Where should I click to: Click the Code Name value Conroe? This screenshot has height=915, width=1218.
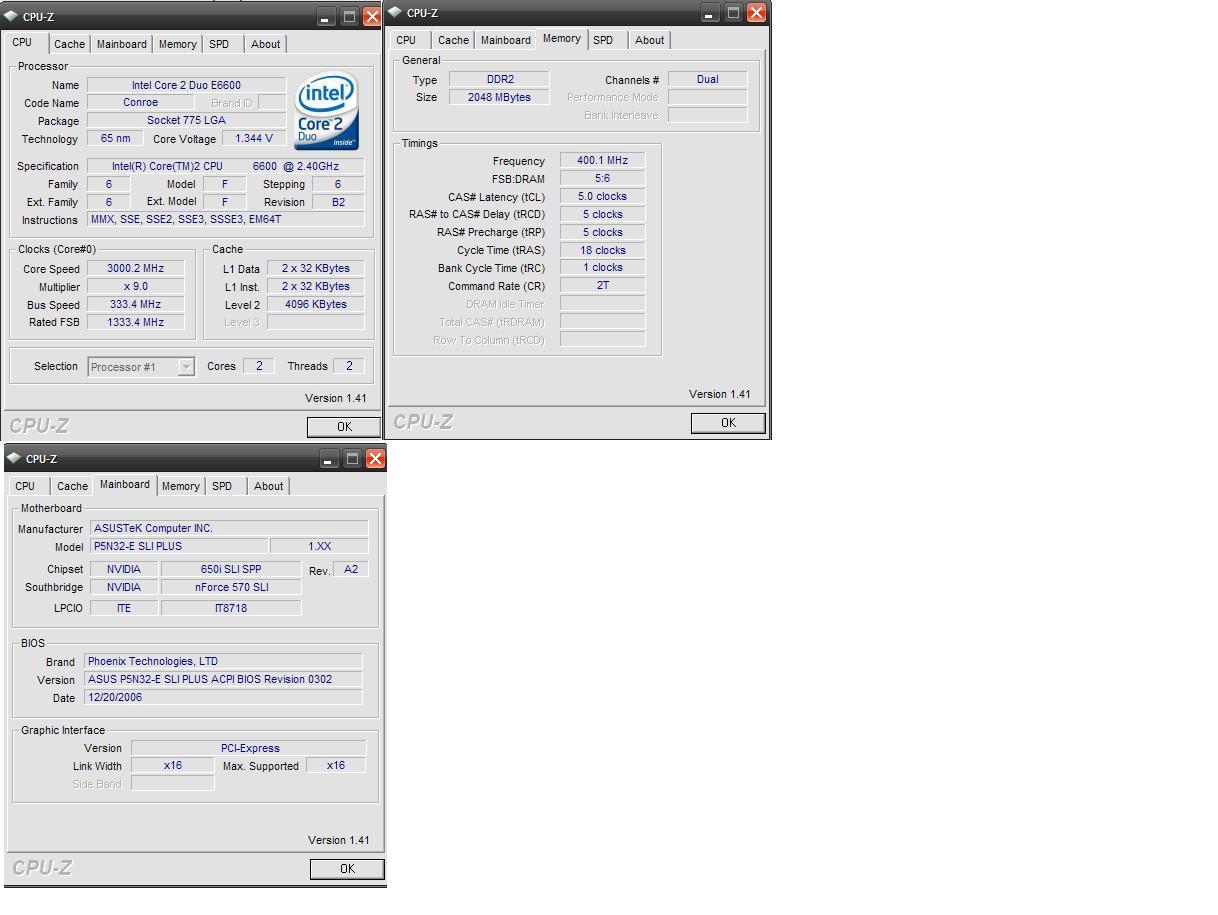tap(140, 102)
